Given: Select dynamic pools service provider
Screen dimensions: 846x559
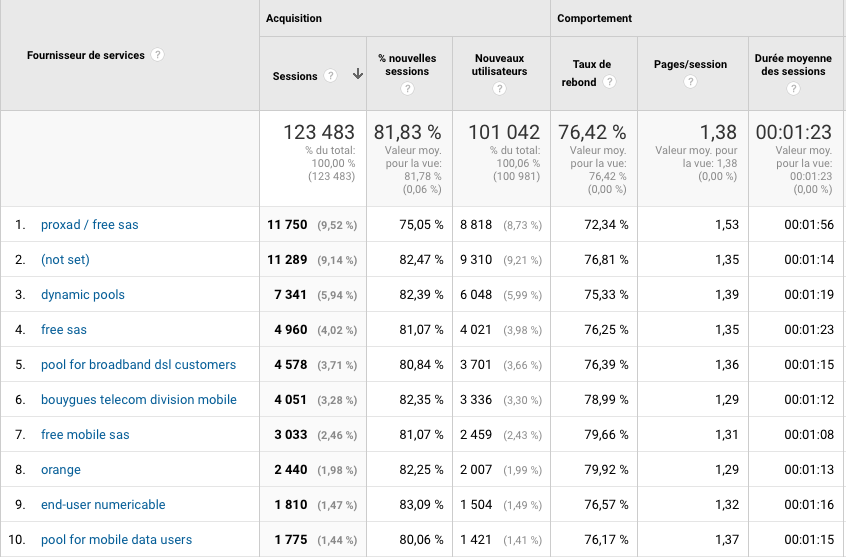Looking at the screenshot, I should tap(83, 295).
